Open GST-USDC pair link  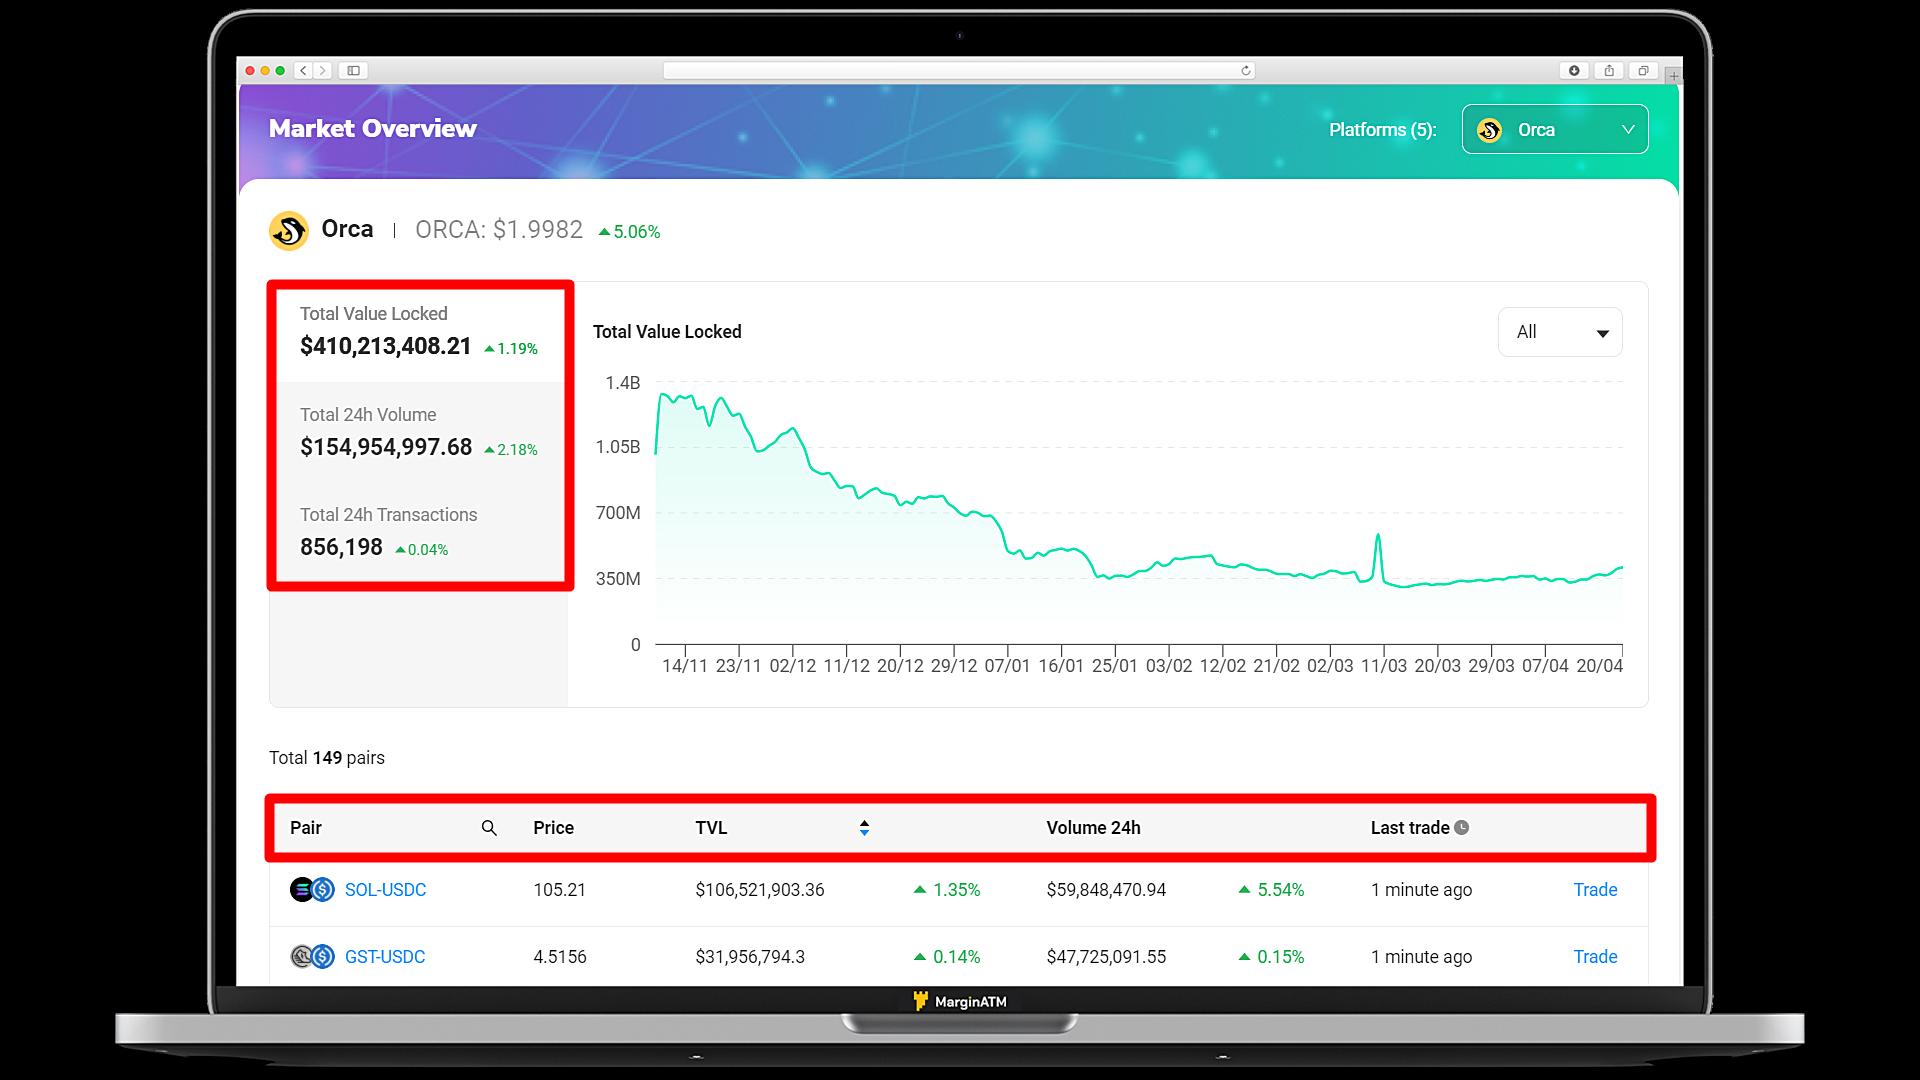click(x=385, y=957)
